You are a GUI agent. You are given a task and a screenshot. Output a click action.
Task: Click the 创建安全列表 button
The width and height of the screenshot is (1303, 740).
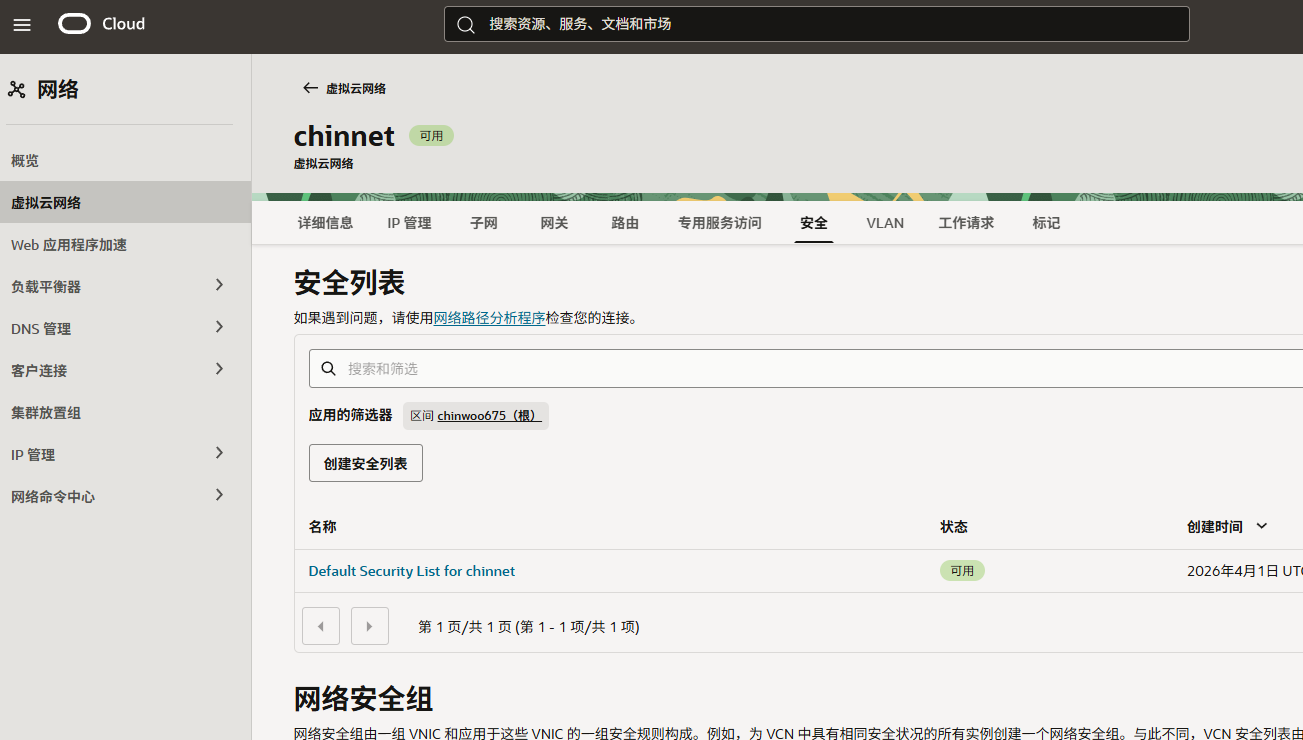[x=366, y=463]
